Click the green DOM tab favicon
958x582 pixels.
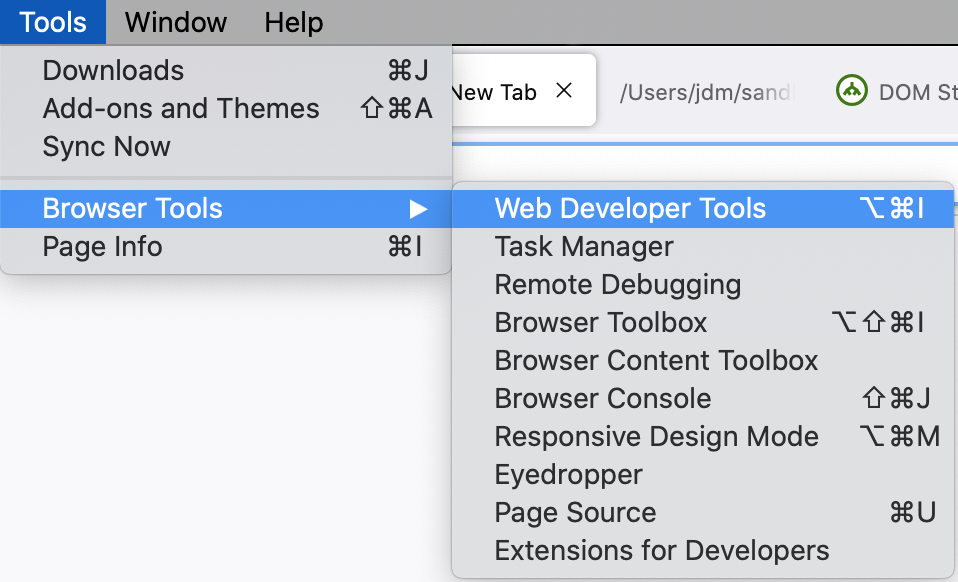851,91
